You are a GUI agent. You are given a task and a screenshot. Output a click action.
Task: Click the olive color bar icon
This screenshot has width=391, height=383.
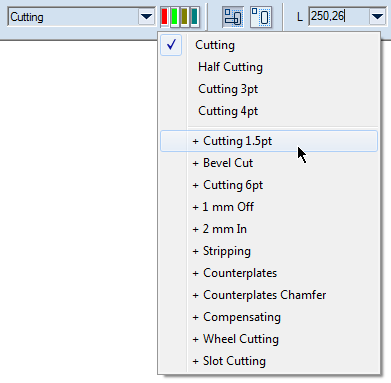tap(184, 17)
